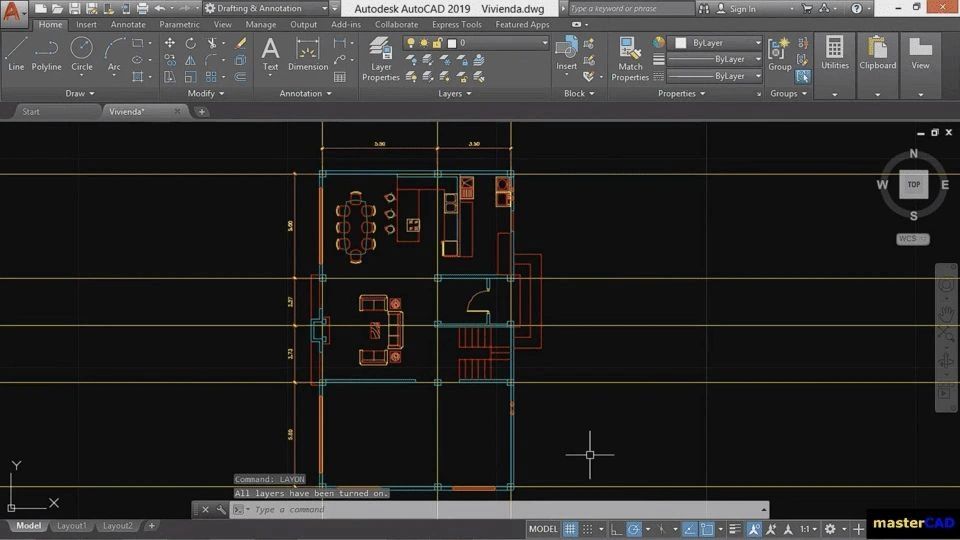Toggle object snap tracking
Viewport: 960px width, 540px height.
[690, 529]
